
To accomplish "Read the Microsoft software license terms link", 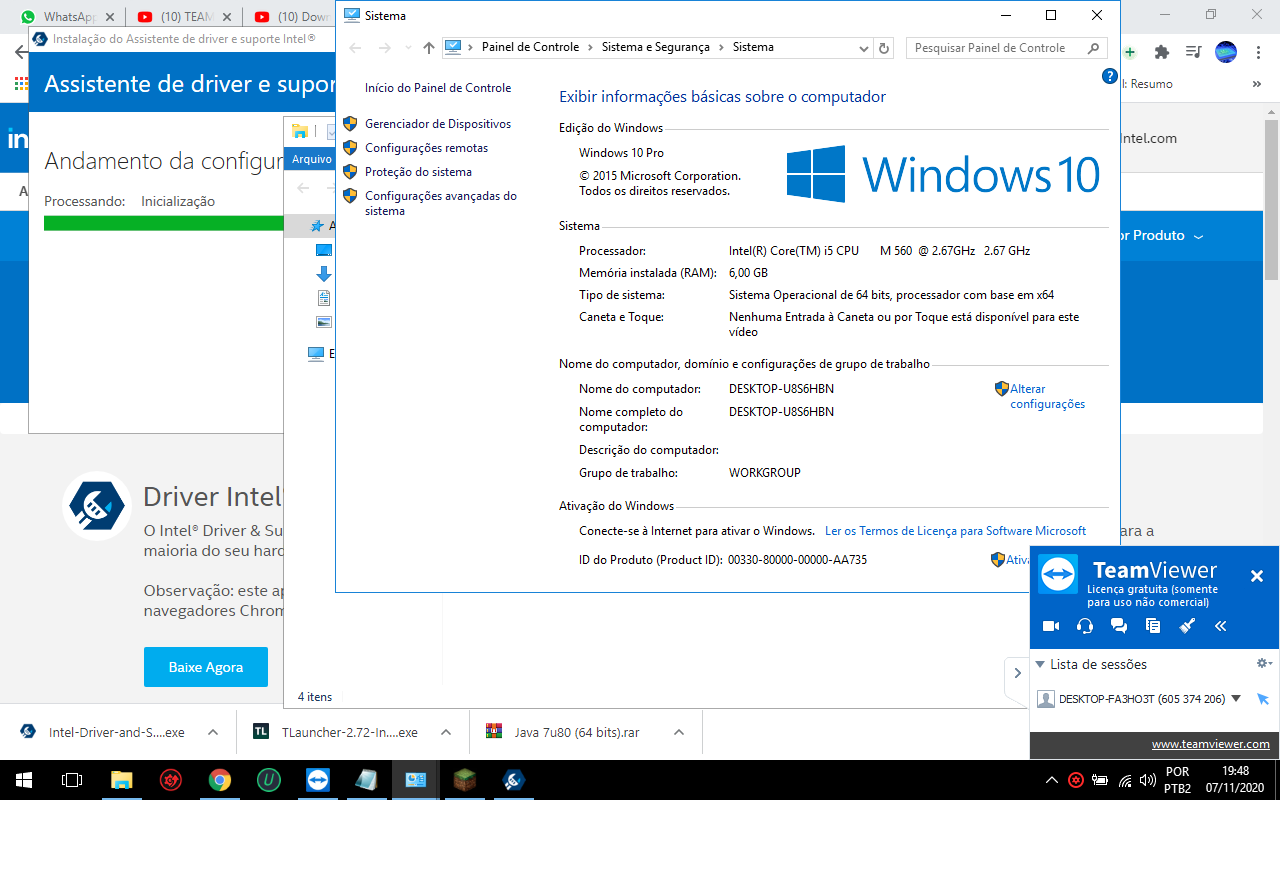I will (955, 531).
